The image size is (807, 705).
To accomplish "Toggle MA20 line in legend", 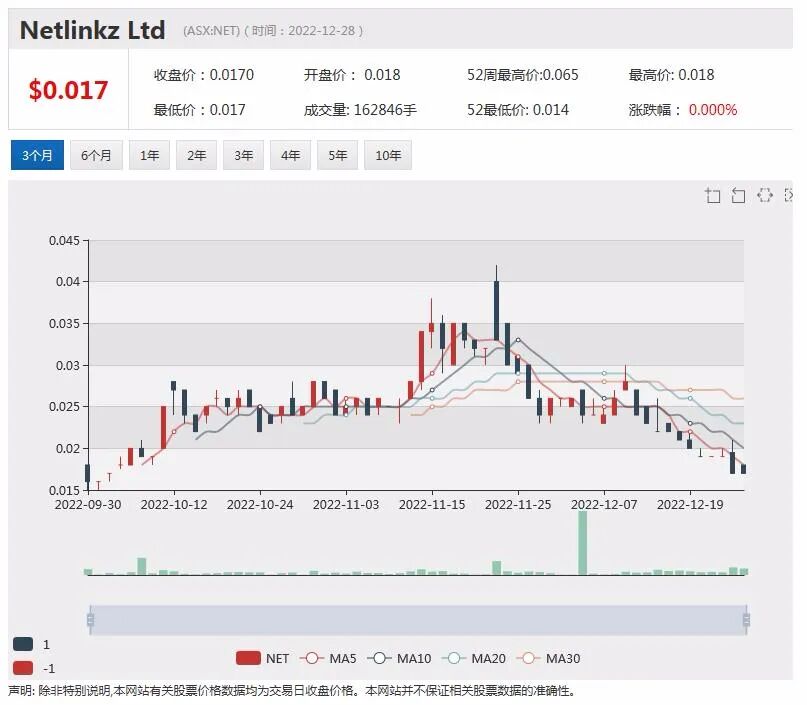I will click(x=473, y=658).
